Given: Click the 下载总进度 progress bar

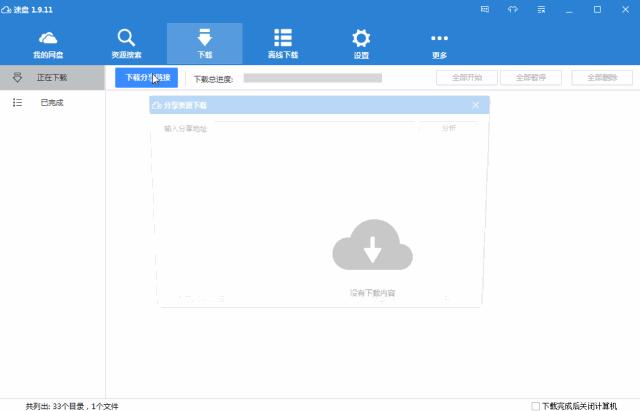Looking at the screenshot, I should [313, 78].
